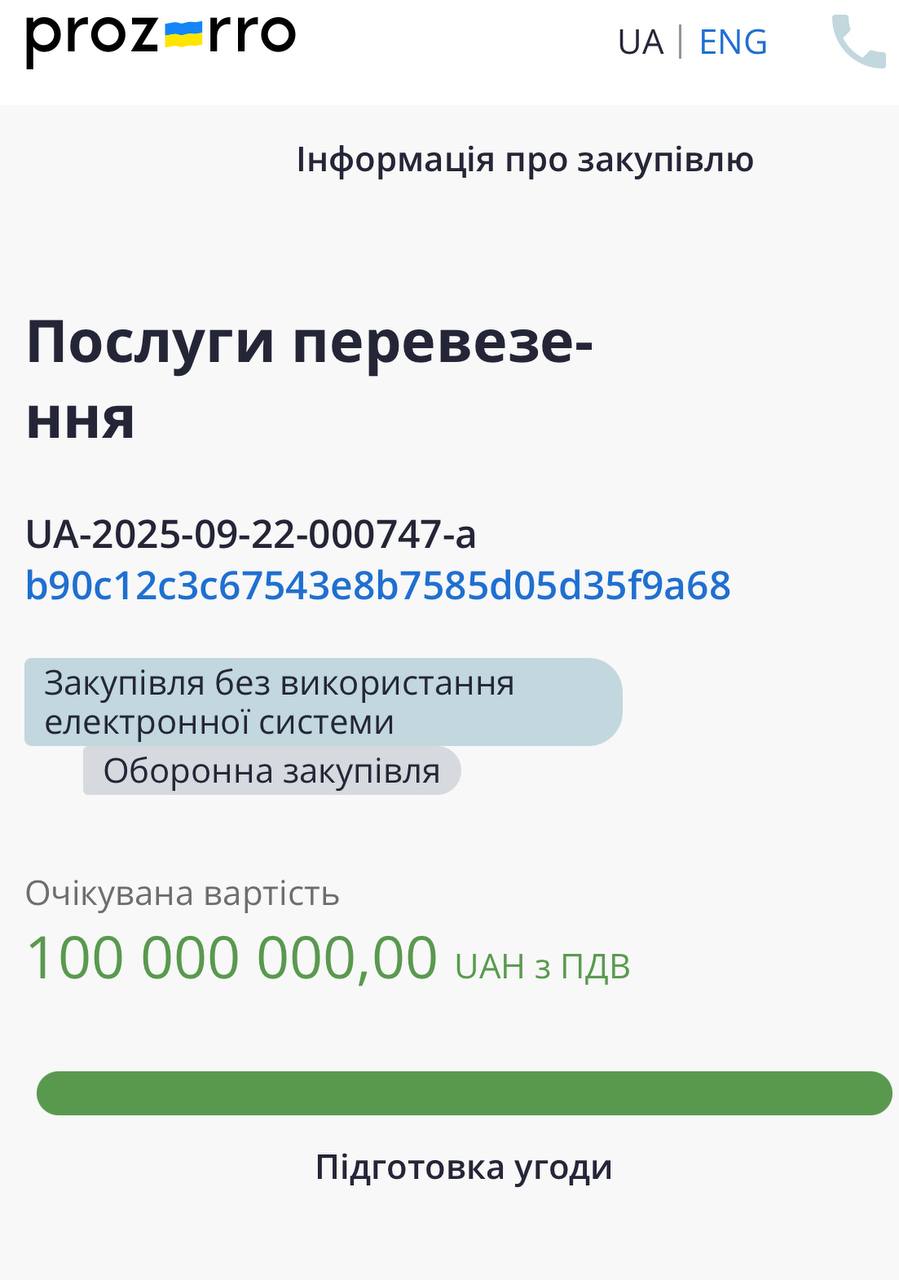The width and height of the screenshot is (899, 1280).
Task: Switch language to ENG
Action: [733, 42]
